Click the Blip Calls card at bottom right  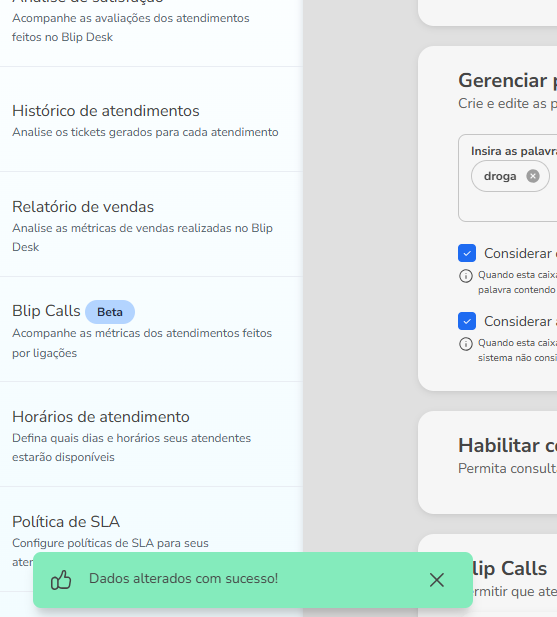488,575
